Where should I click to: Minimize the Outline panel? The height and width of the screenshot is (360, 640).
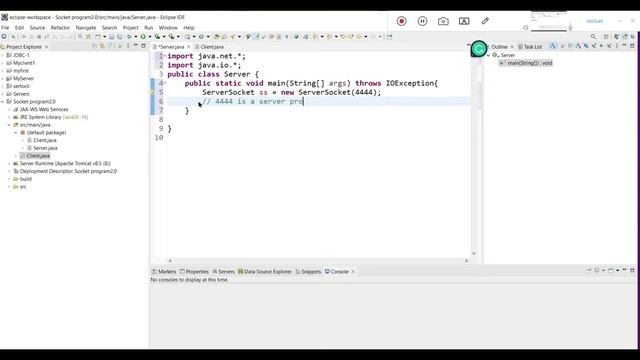tap(624, 46)
